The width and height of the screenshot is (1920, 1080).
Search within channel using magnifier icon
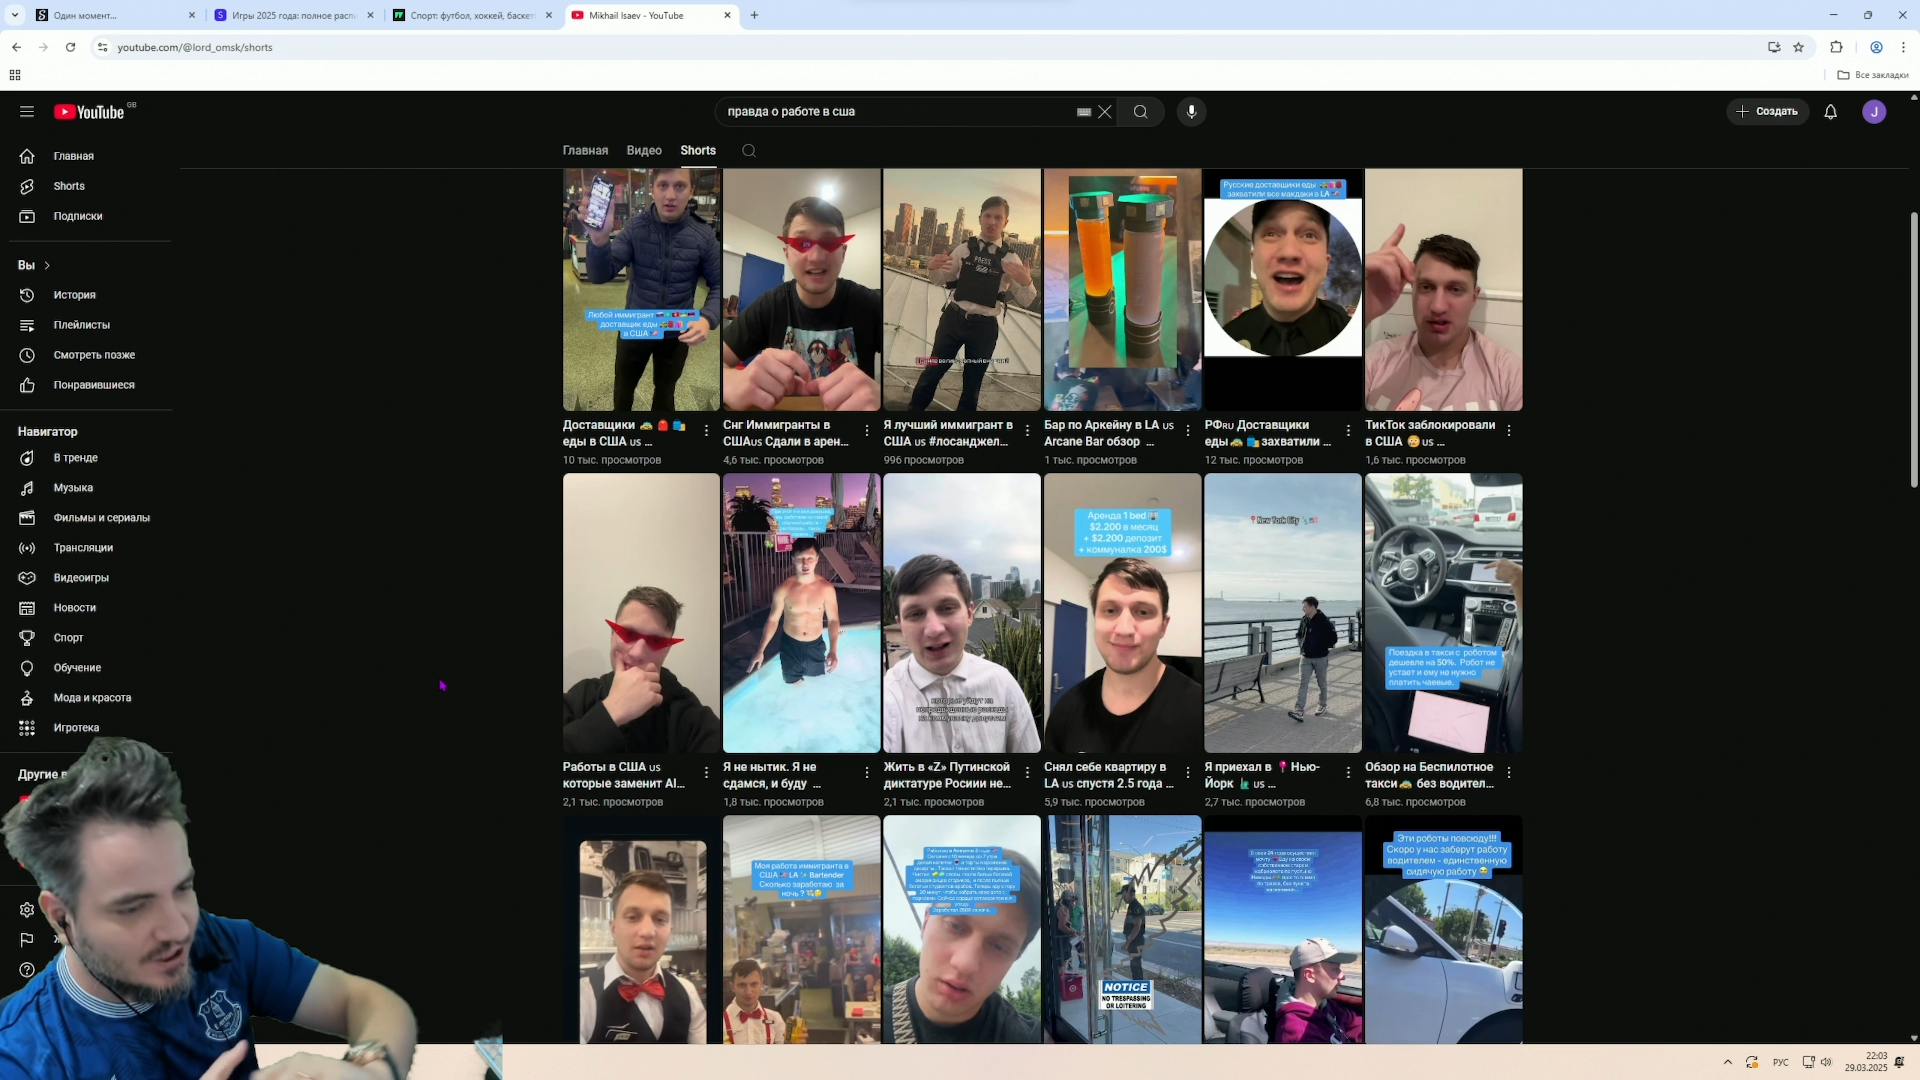coord(748,151)
